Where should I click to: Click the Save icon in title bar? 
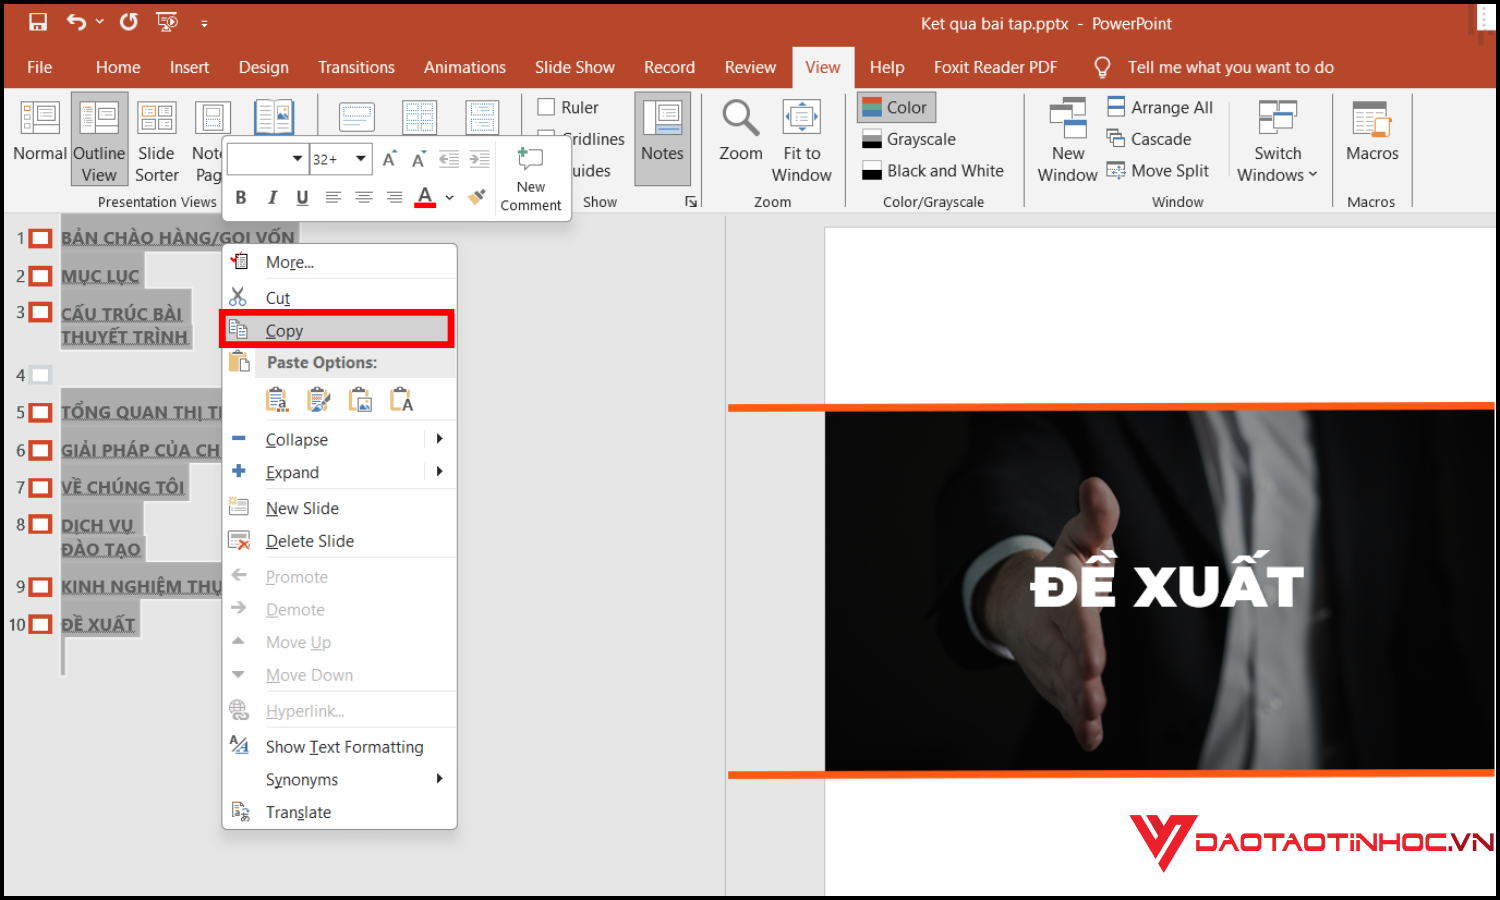pos(38,22)
